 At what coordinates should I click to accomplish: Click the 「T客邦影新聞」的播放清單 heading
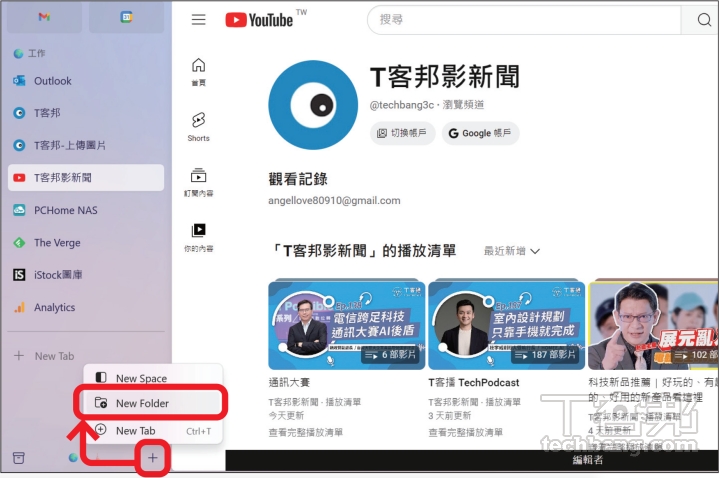[x=362, y=251]
